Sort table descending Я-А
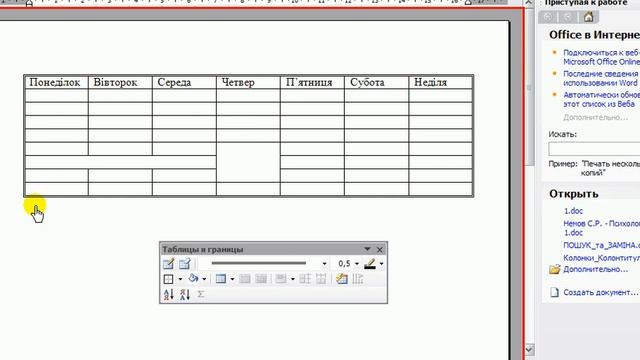The width and height of the screenshot is (640, 360). pyautogui.click(x=185, y=294)
